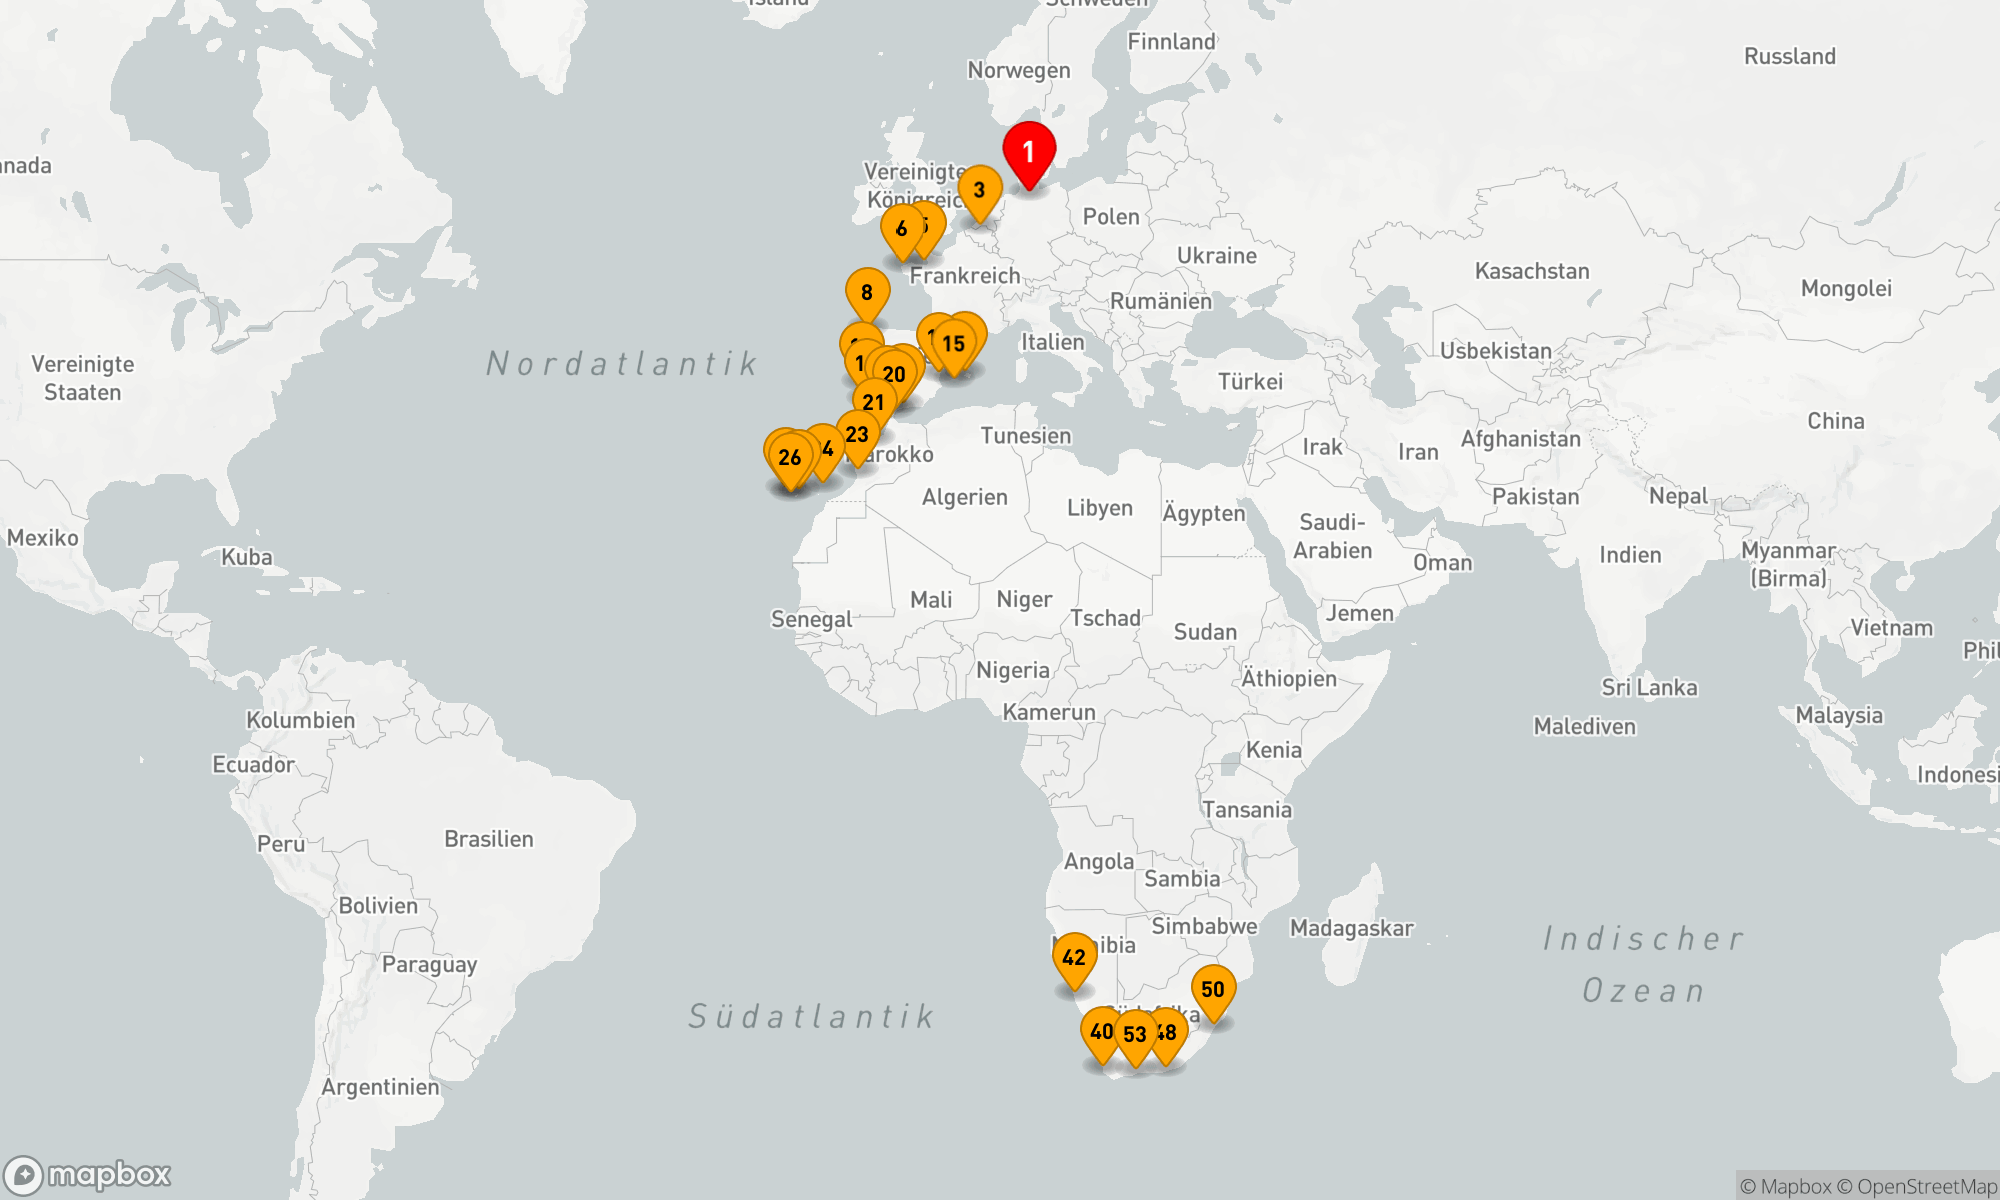This screenshot has height=1200, width=2000.
Task: Open the © Mapbox attribution link
Action: point(1786,1187)
